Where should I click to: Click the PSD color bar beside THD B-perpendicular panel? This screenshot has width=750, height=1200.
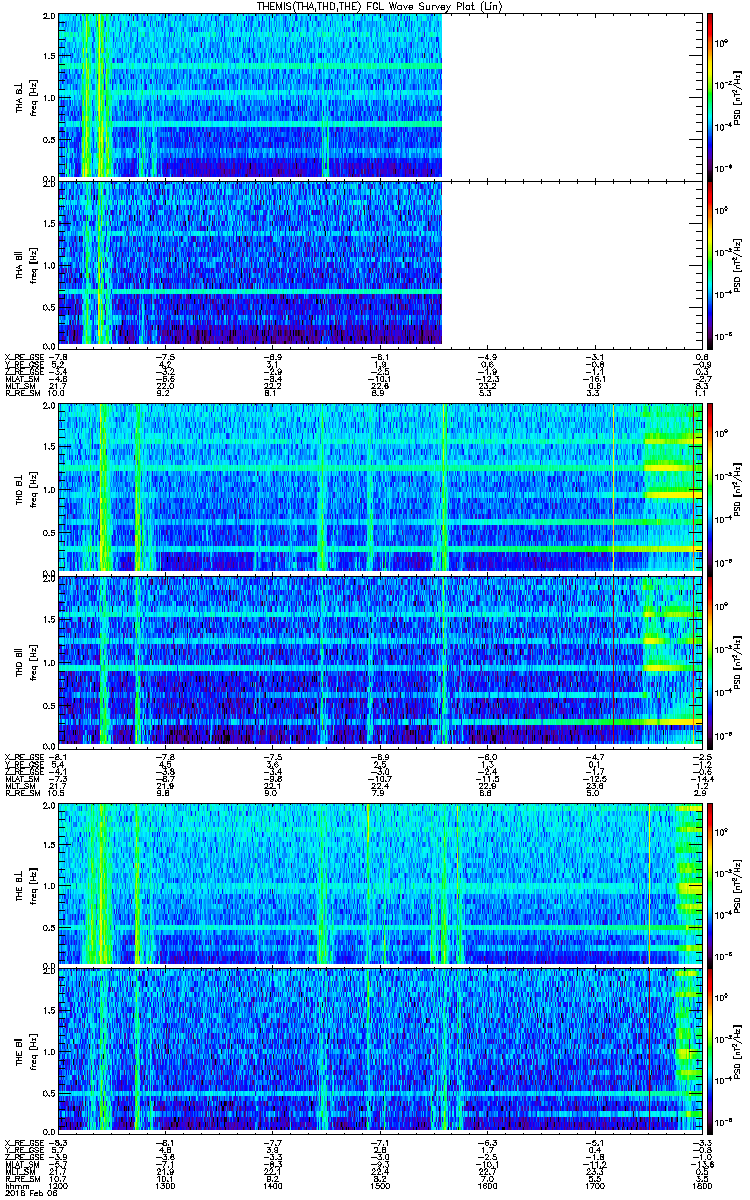[x=710, y=488]
